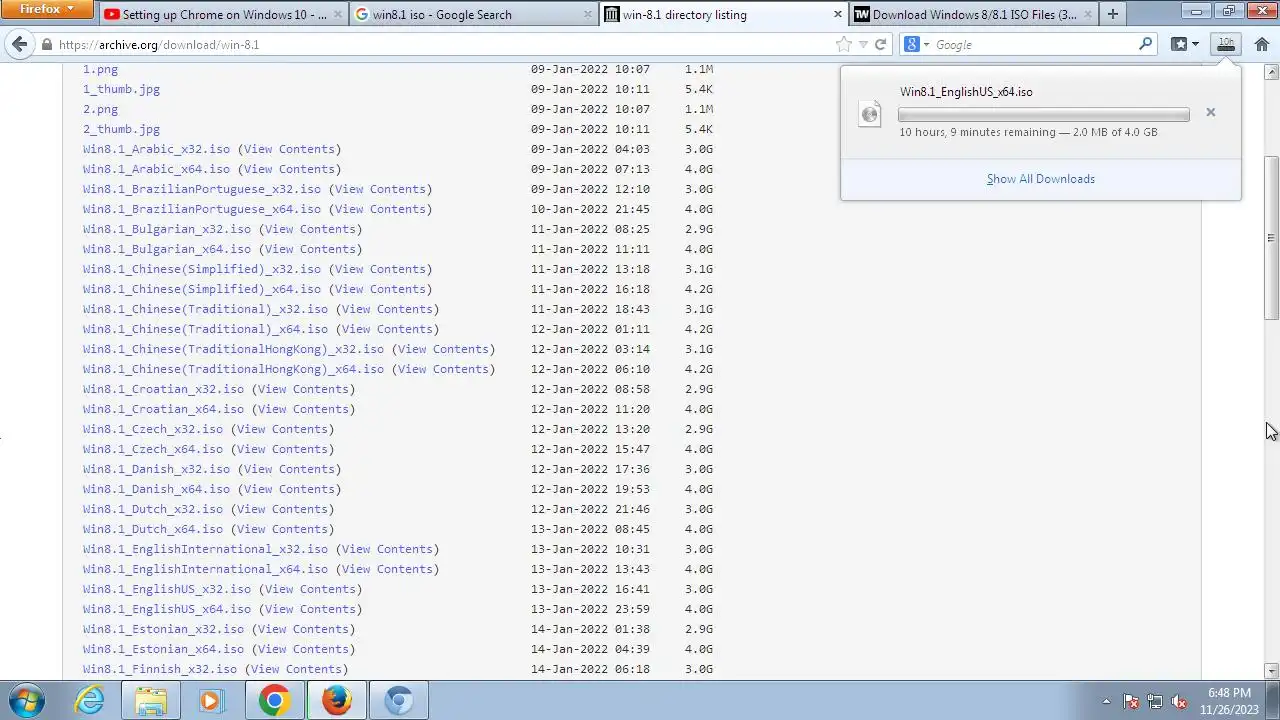Switch to the win8.1 iso Google Search tab
The width and height of the screenshot is (1280, 720).
coord(474,14)
